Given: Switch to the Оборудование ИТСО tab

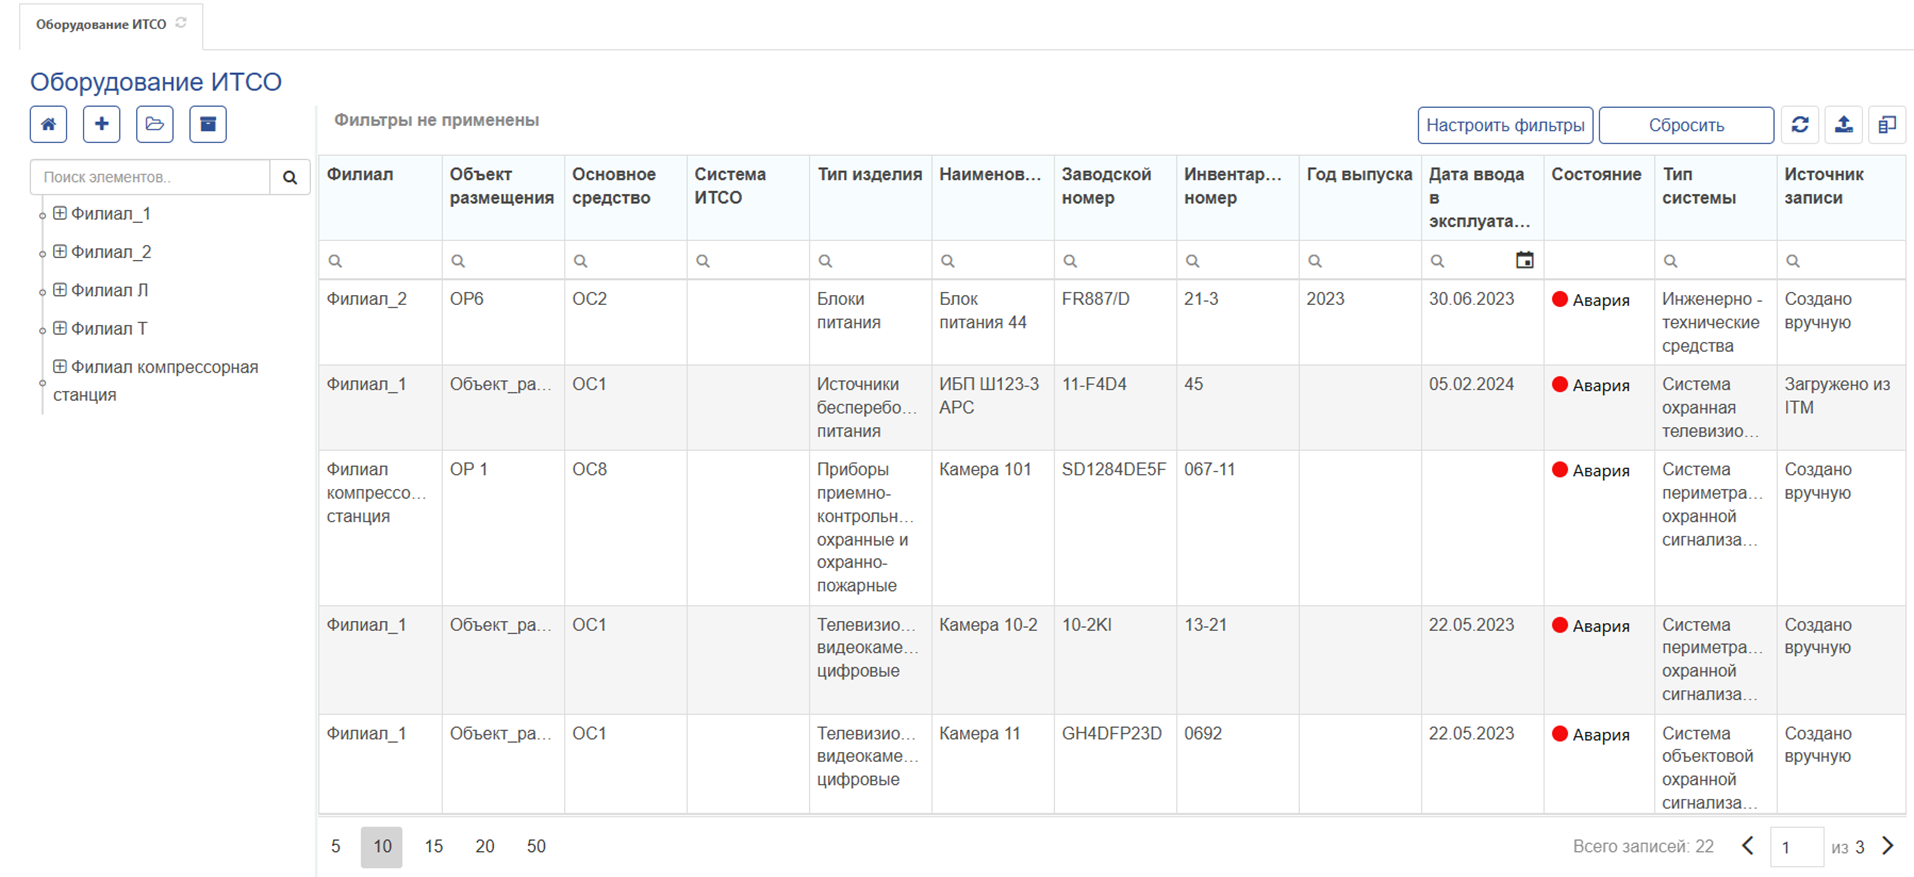Looking at the screenshot, I should [101, 24].
